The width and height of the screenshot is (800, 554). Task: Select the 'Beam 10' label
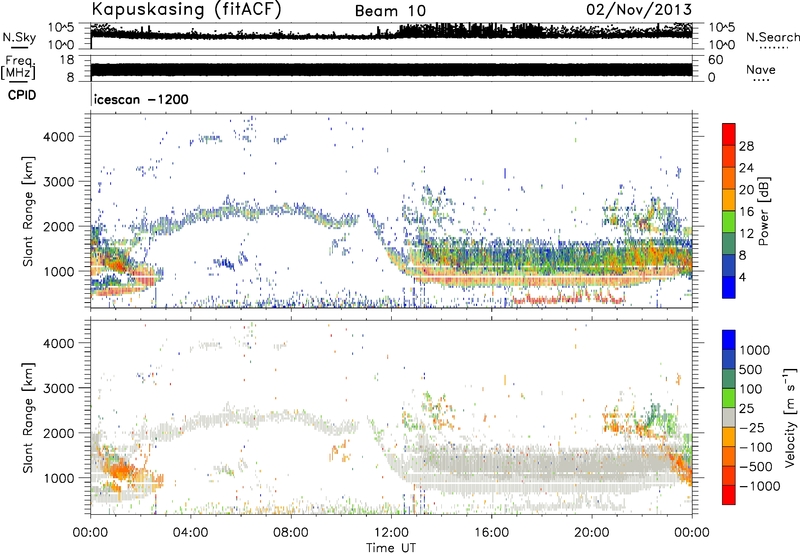pos(390,11)
